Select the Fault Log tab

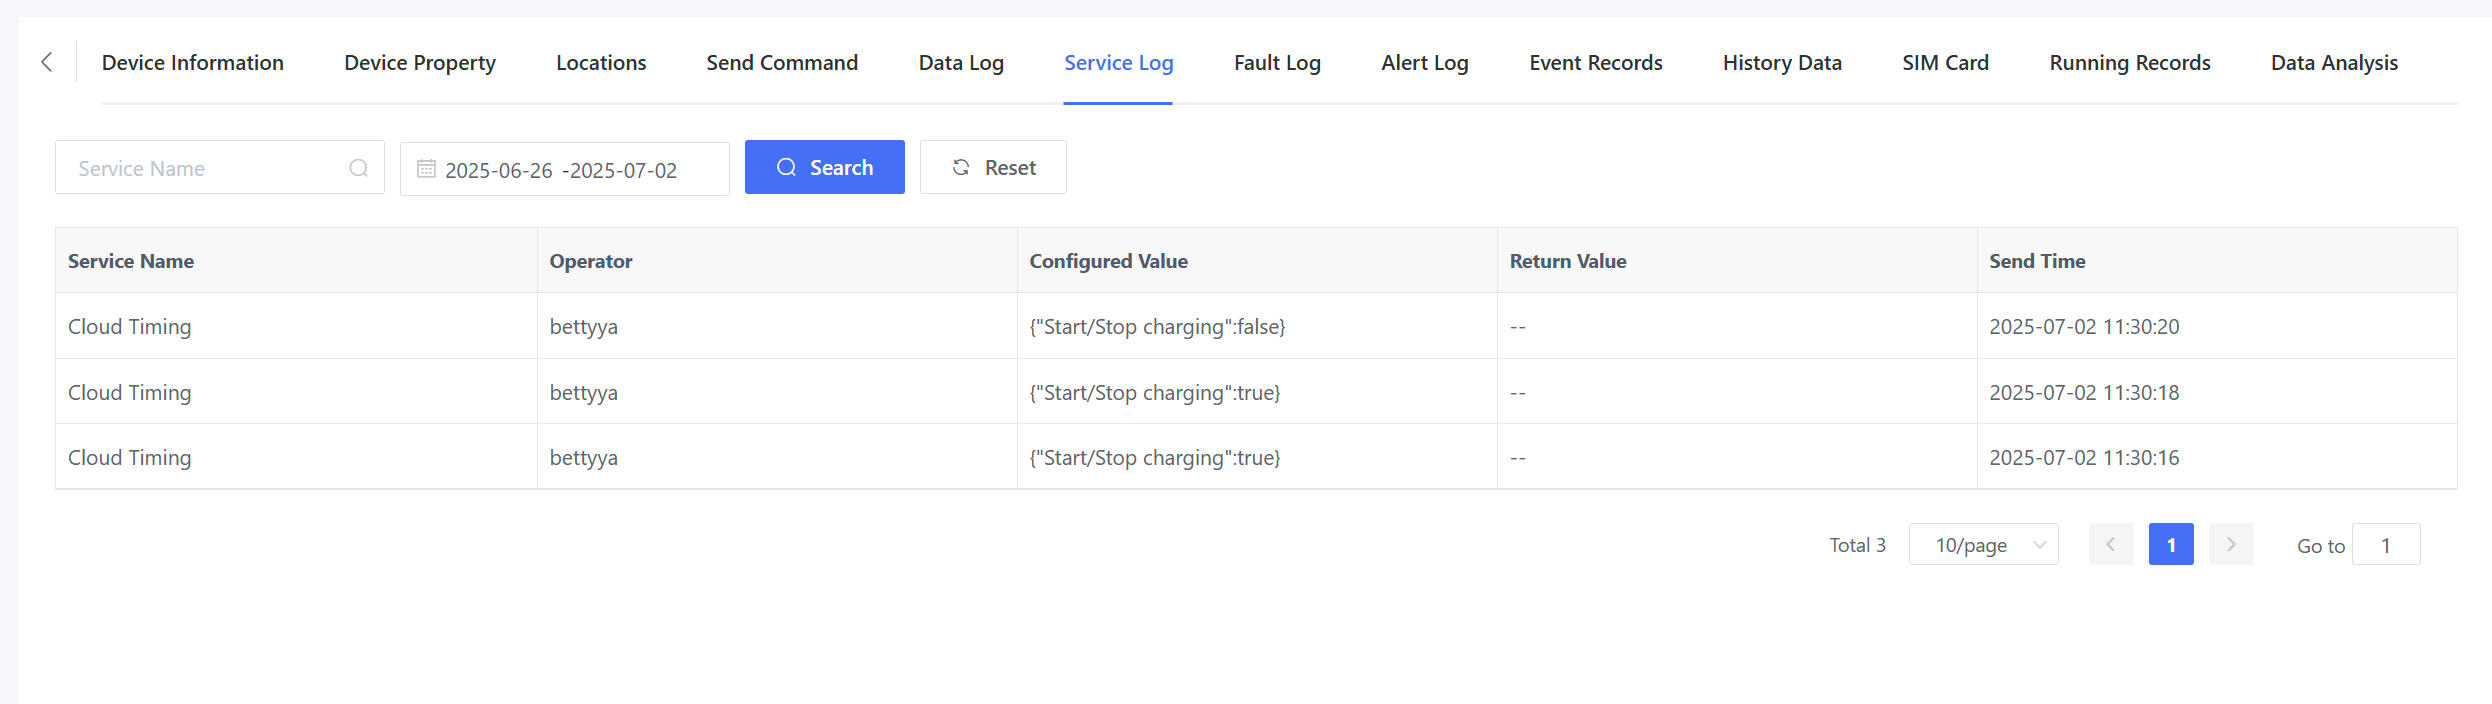(1277, 63)
